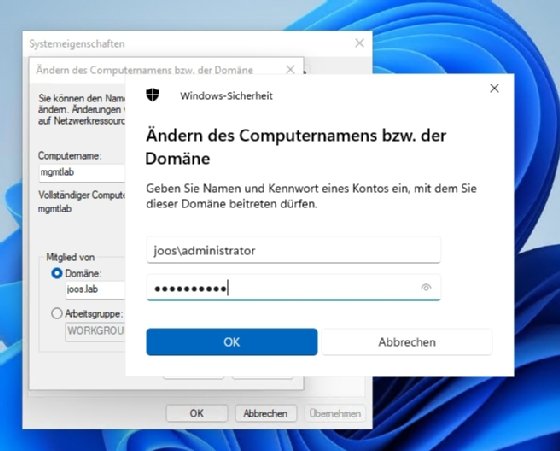Click the WORKGROUP Arbeitsgruppe field
Viewport: 560px width, 451px height.
[95, 331]
